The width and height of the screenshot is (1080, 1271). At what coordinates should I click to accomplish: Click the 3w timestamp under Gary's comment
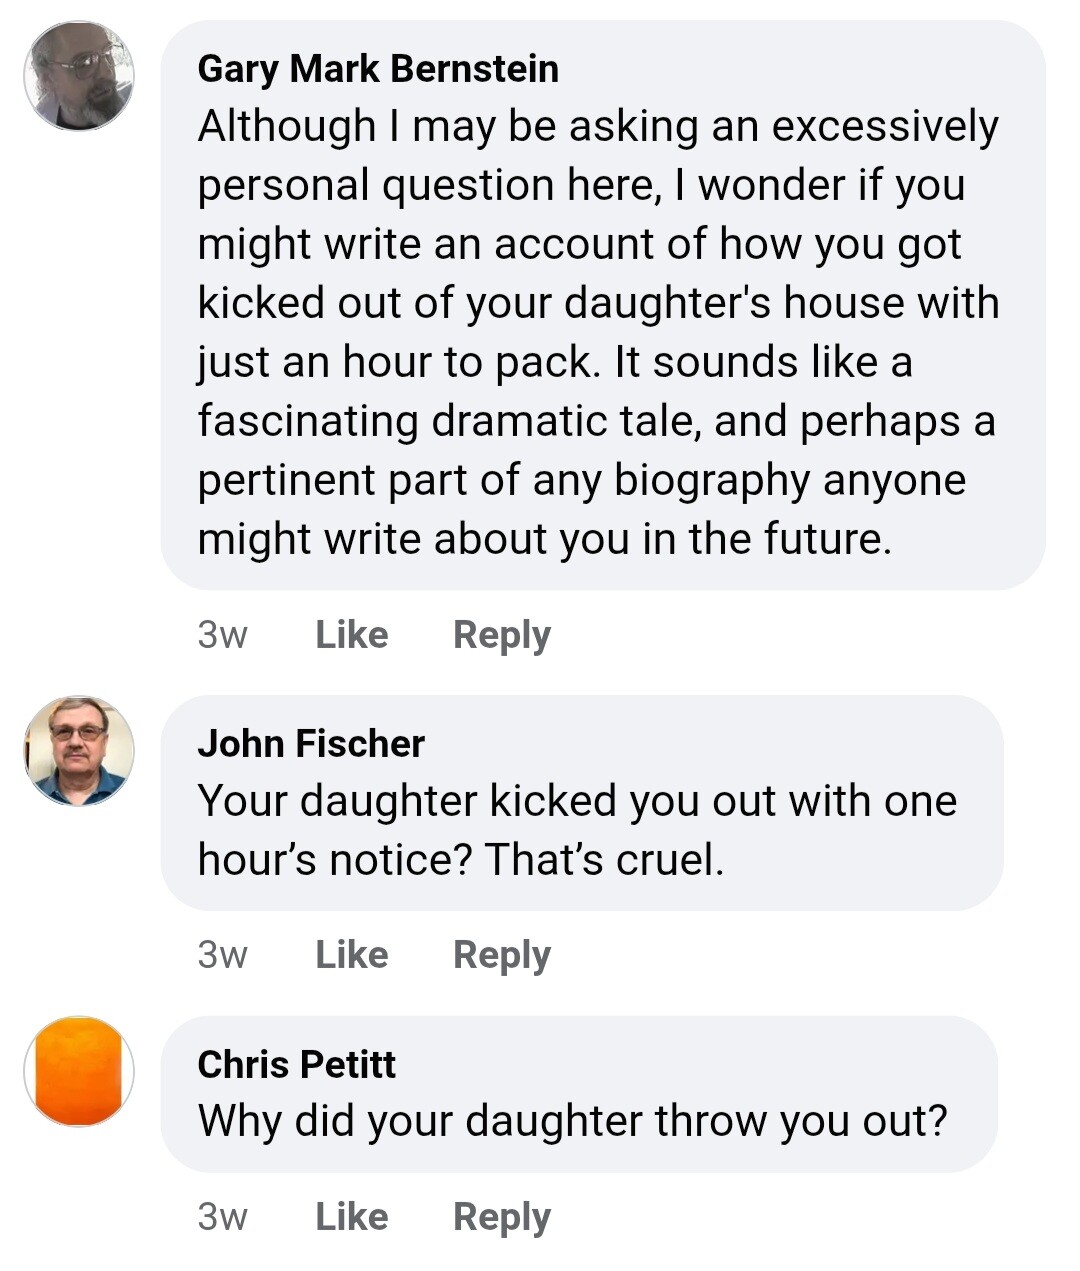point(222,635)
